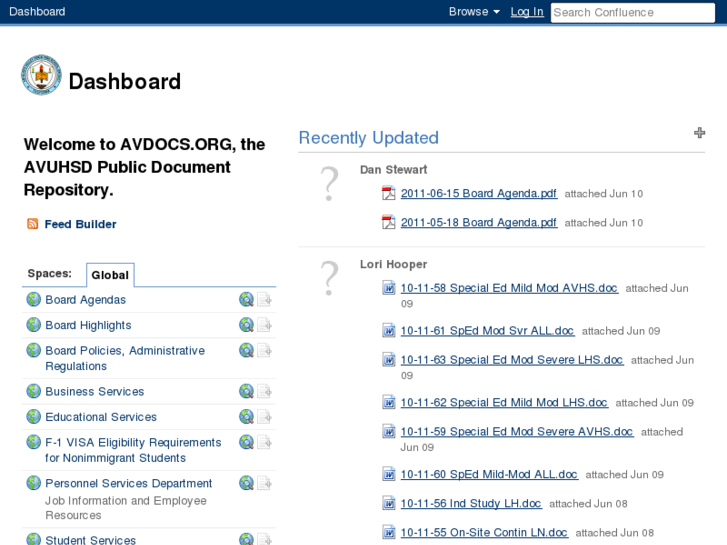Image resolution: width=727 pixels, height=545 pixels.
Task: Open the Board Highlights space
Action: click(88, 325)
